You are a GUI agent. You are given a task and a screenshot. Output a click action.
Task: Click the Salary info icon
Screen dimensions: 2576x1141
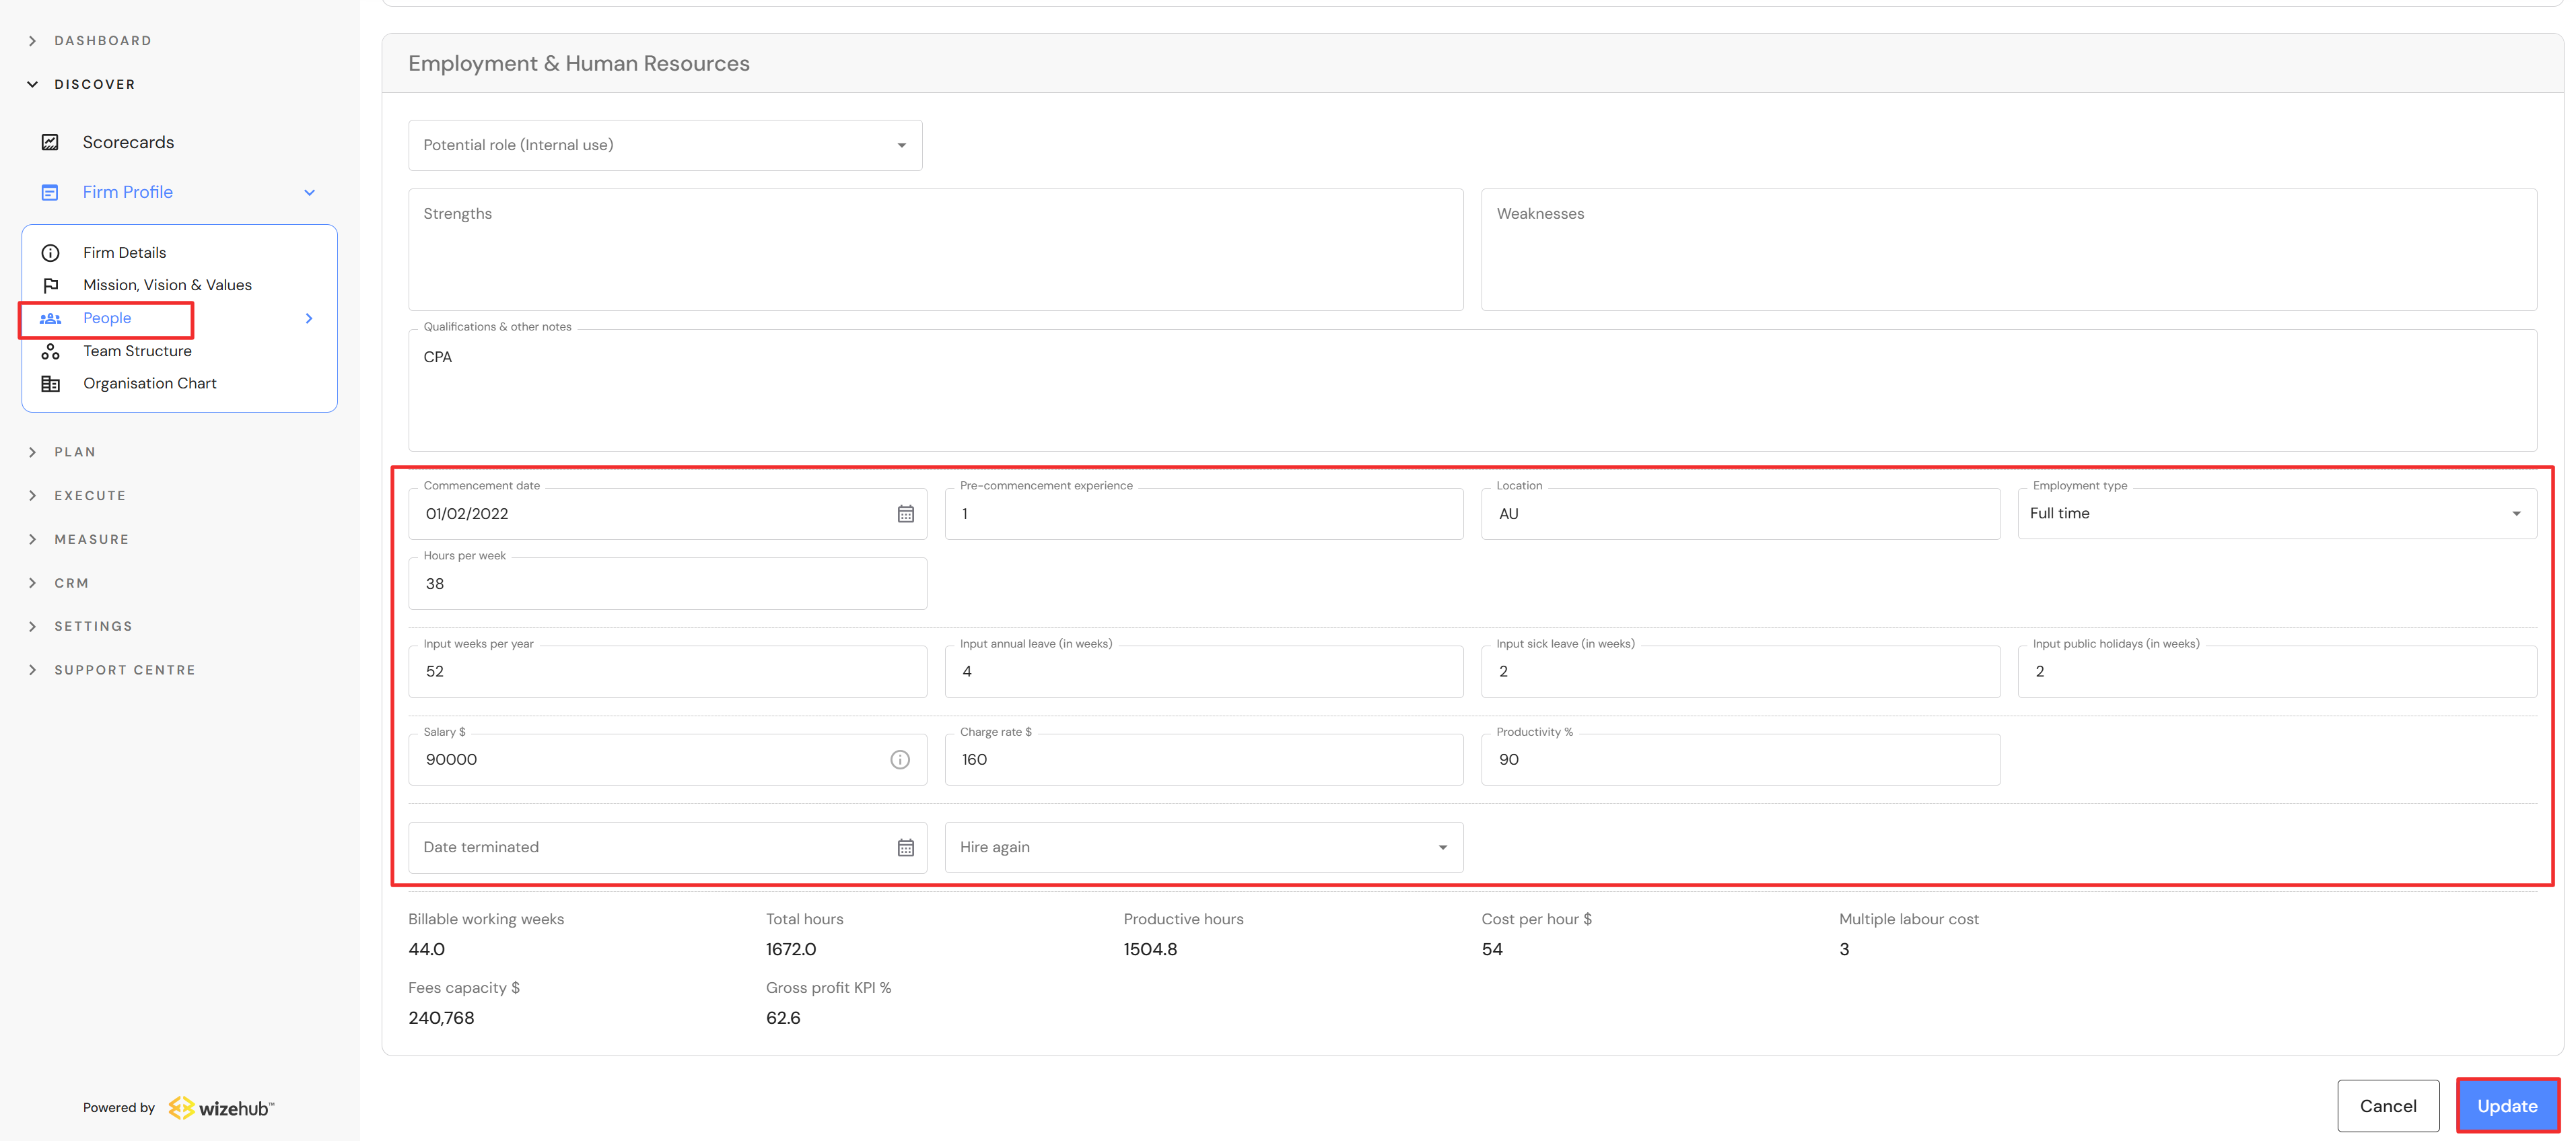point(900,760)
